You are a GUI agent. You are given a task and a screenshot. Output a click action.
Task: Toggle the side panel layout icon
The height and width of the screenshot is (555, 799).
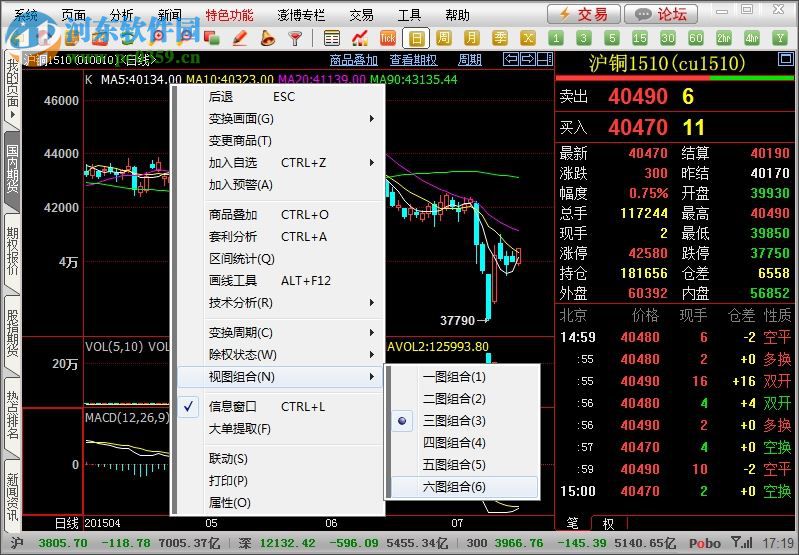point(545,60)
